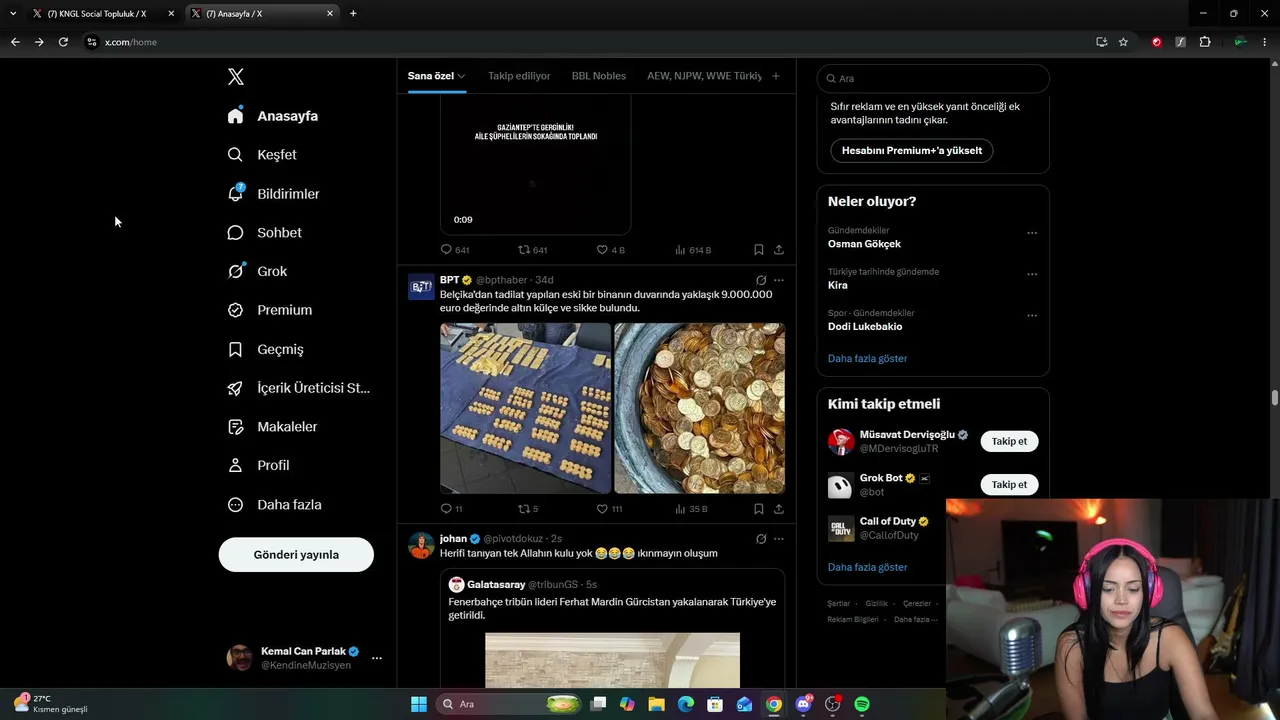The height and width of the screenshot is (720, 1280).
Task: Repost the BPT post
Action: click(528, 509)
